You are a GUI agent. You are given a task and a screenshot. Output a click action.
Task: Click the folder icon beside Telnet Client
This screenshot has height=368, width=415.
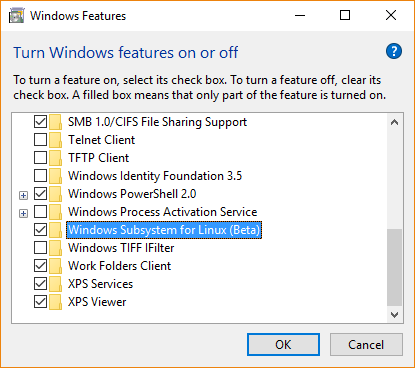click(55, 140)
